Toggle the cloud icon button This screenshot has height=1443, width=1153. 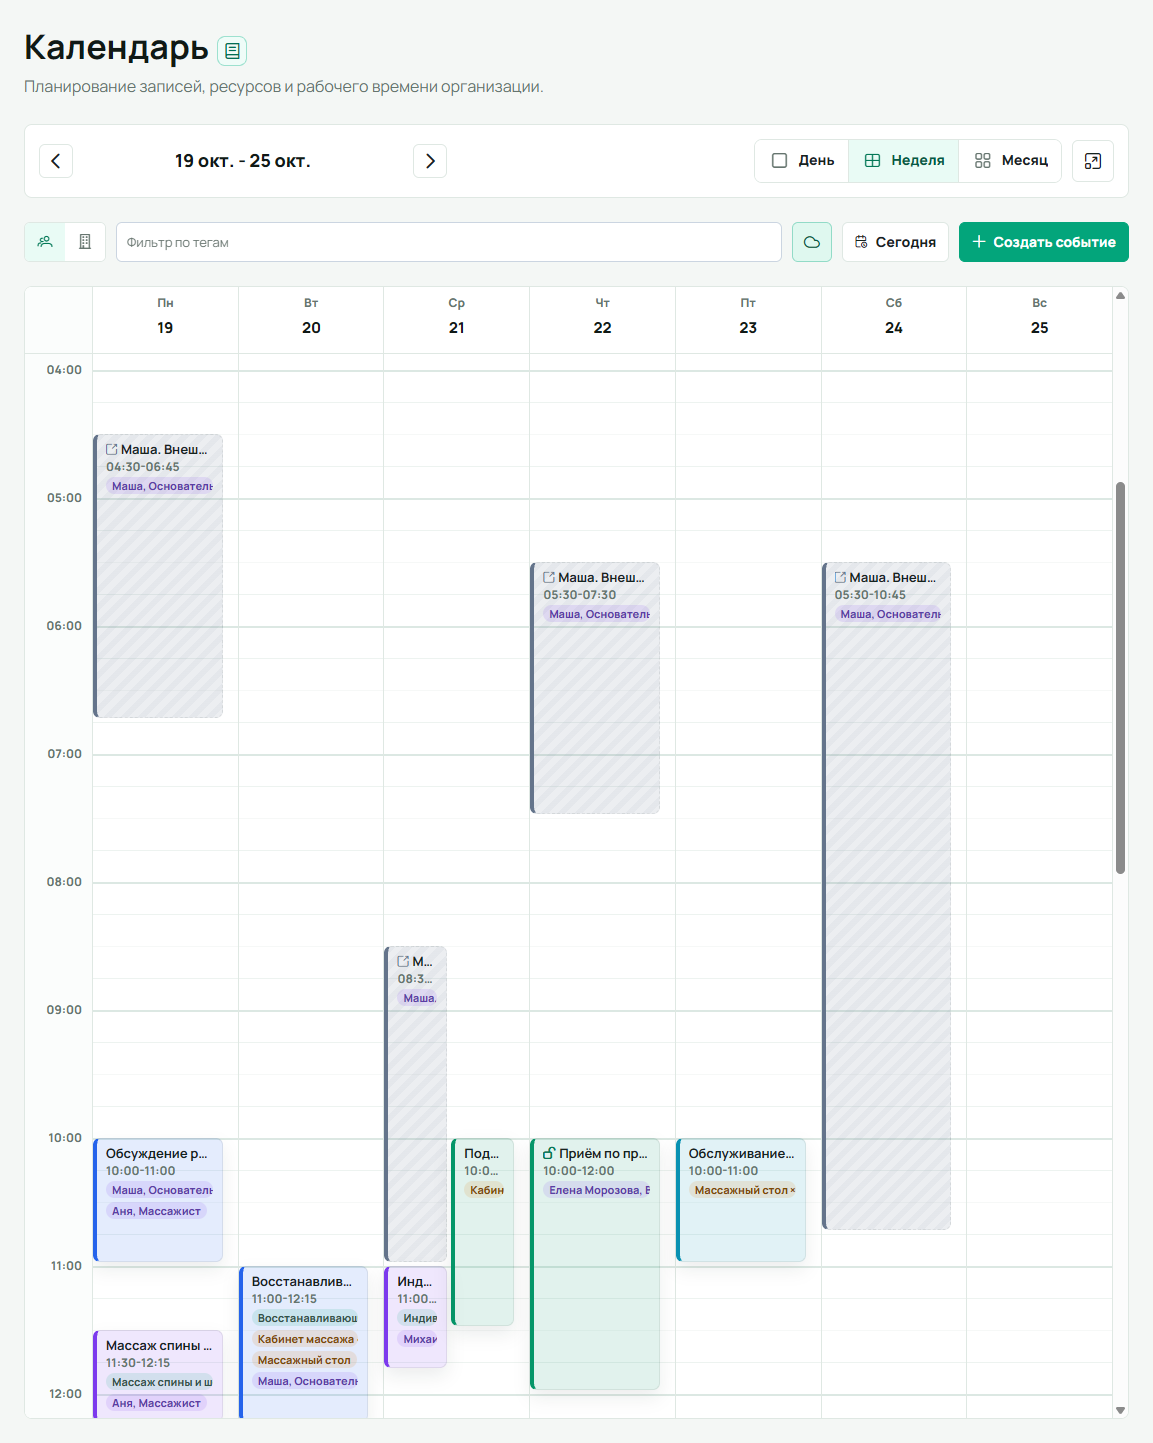tap(812, 242)
